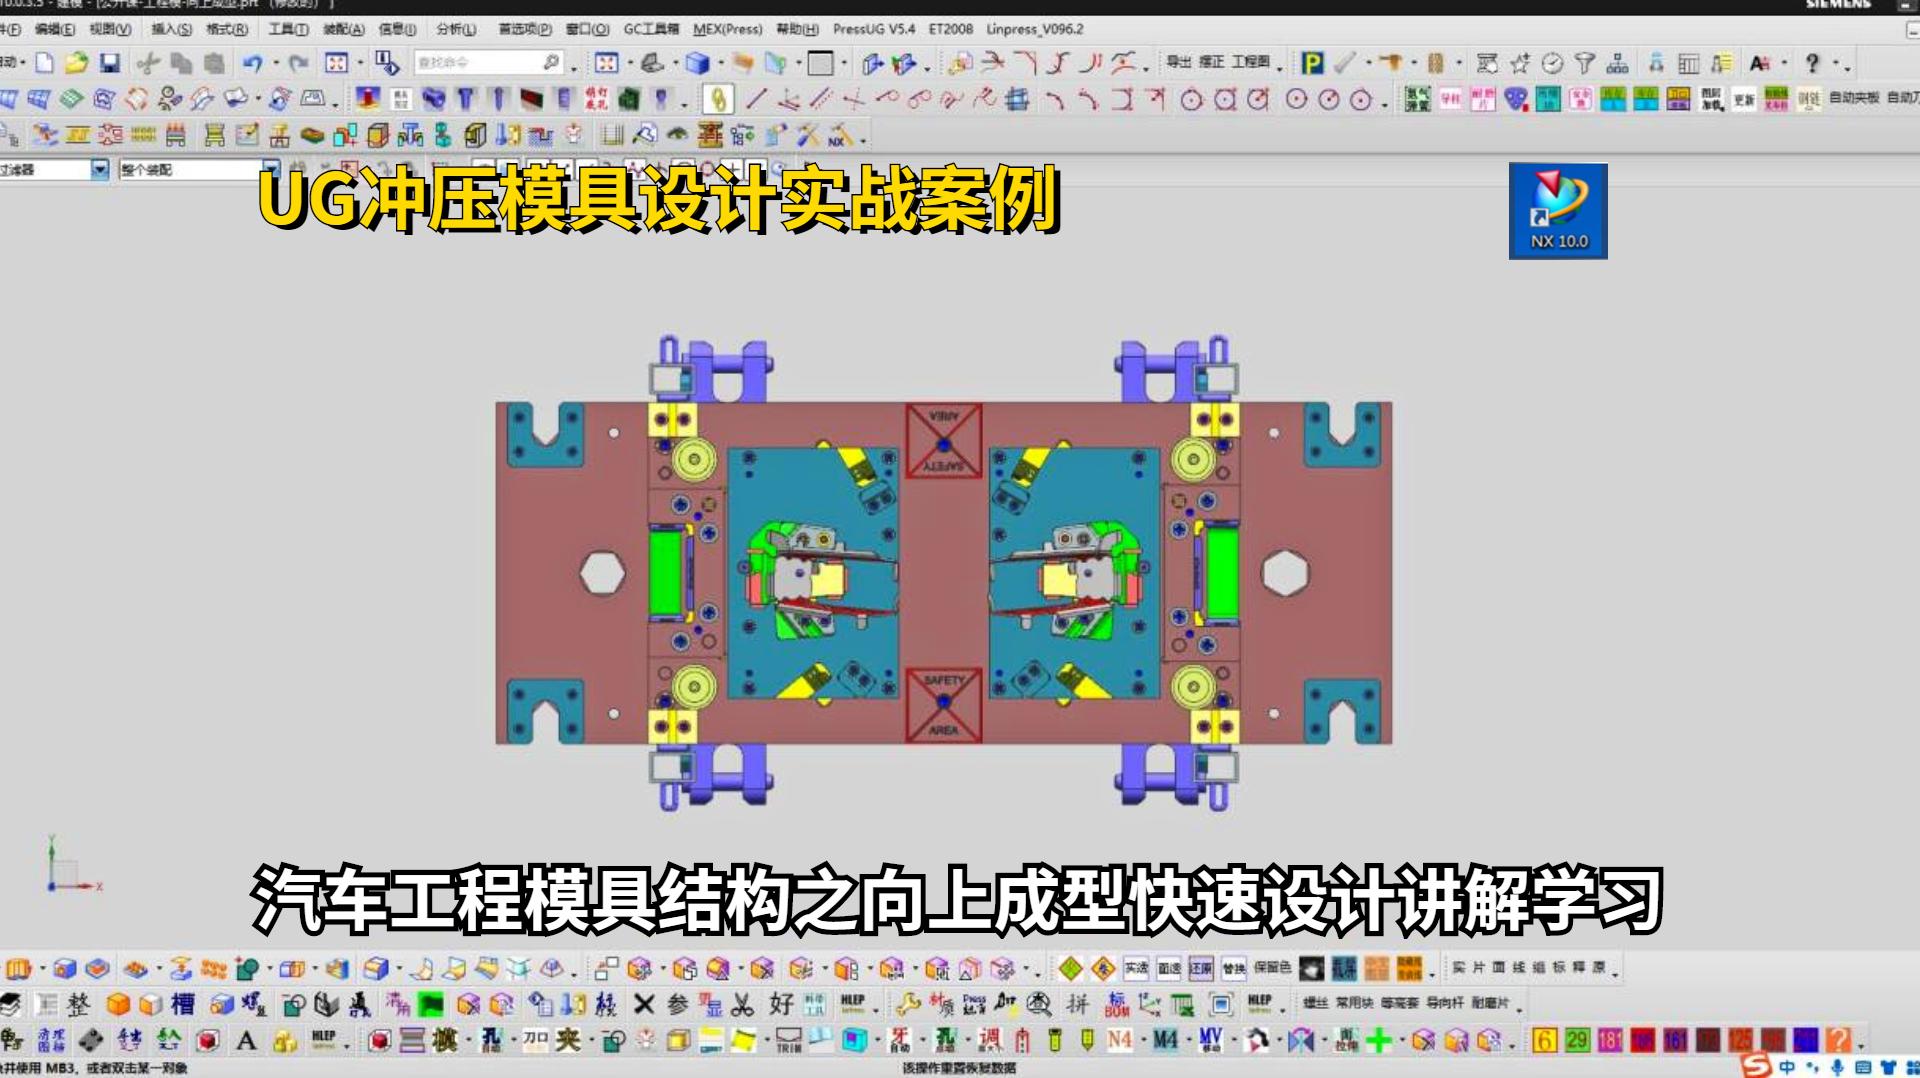This screenshot has height=1078, width=1920.
Task: Toggle the 面选 selection filter button
Action: (x=1169, y=968)
